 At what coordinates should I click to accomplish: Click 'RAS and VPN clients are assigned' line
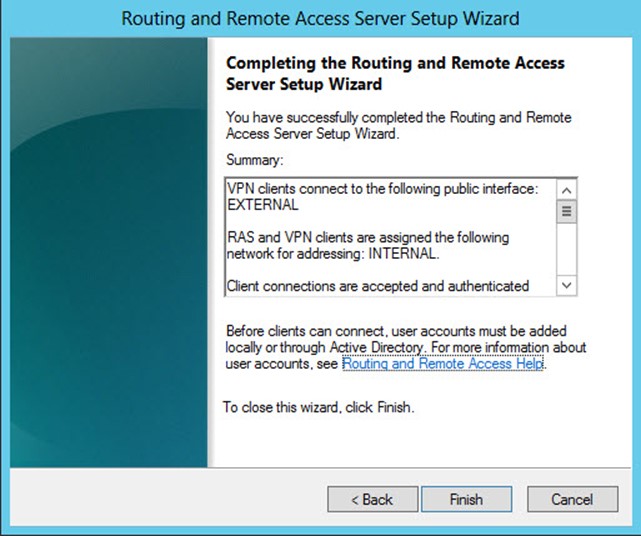368,238
